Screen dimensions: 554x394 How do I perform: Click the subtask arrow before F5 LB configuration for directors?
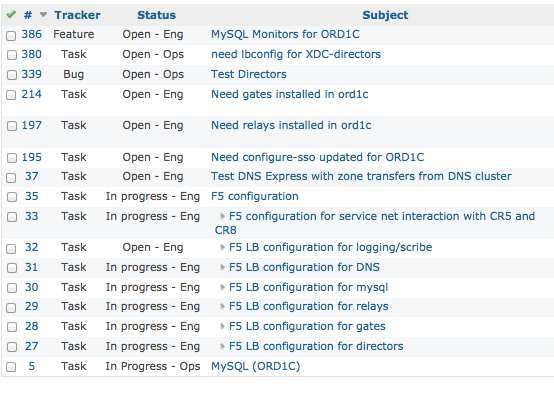[222, 347]
